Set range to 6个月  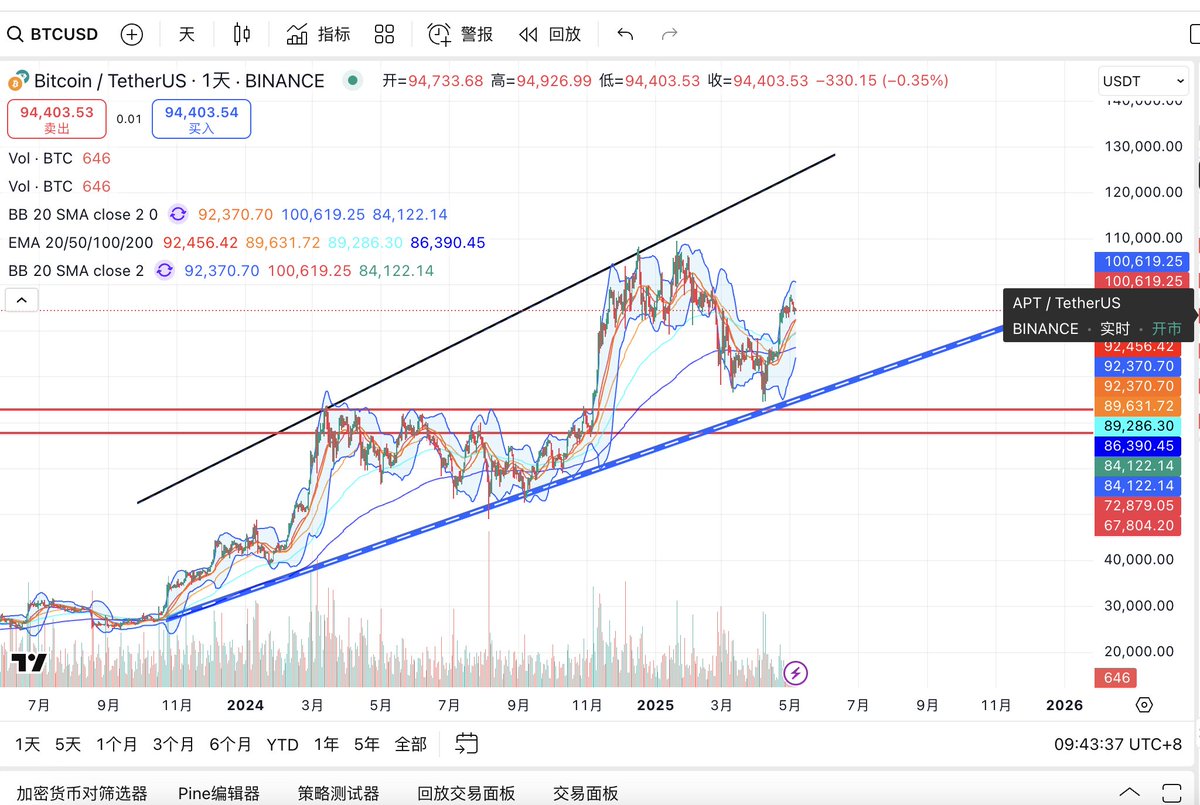click(x=230, y=744)
